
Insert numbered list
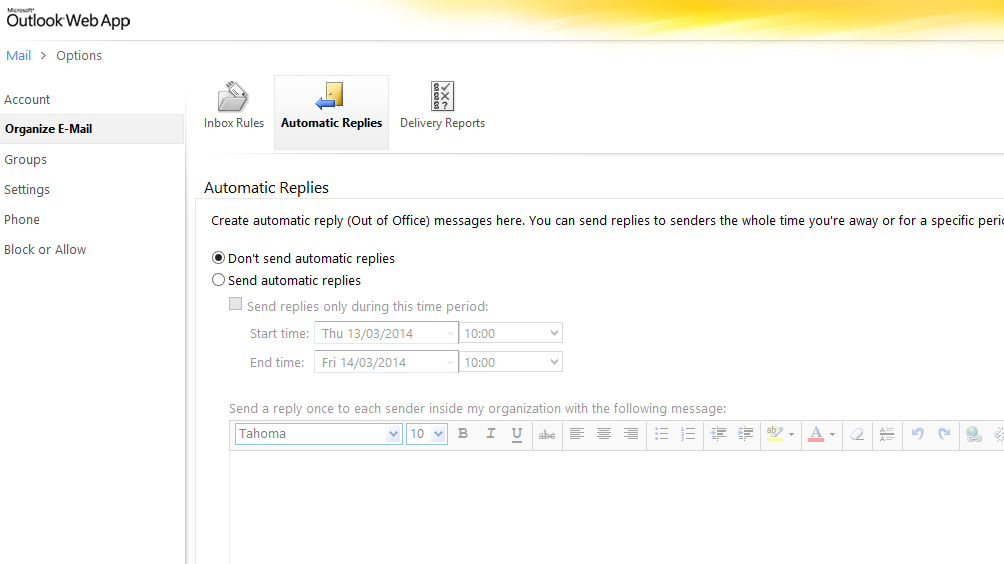(x=688, y=434)
